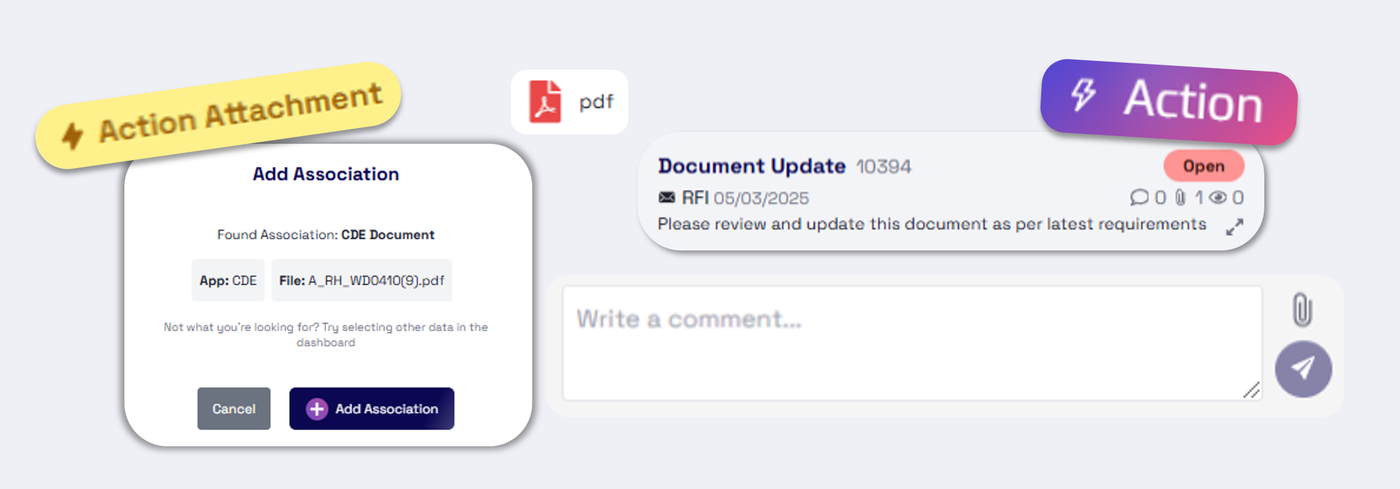The image size is (1400, 489).
Task: Focus the Write a comment field
Action: [x=912, y=343]
